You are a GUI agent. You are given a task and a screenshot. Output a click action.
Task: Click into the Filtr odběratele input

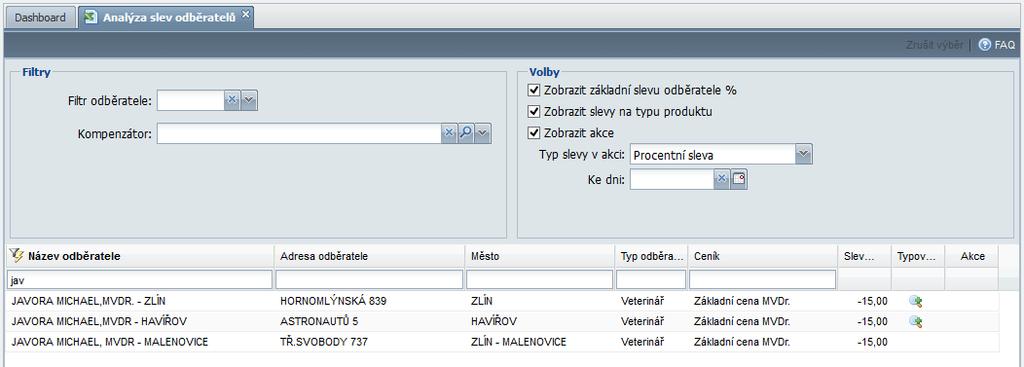(x=191, y=101)
